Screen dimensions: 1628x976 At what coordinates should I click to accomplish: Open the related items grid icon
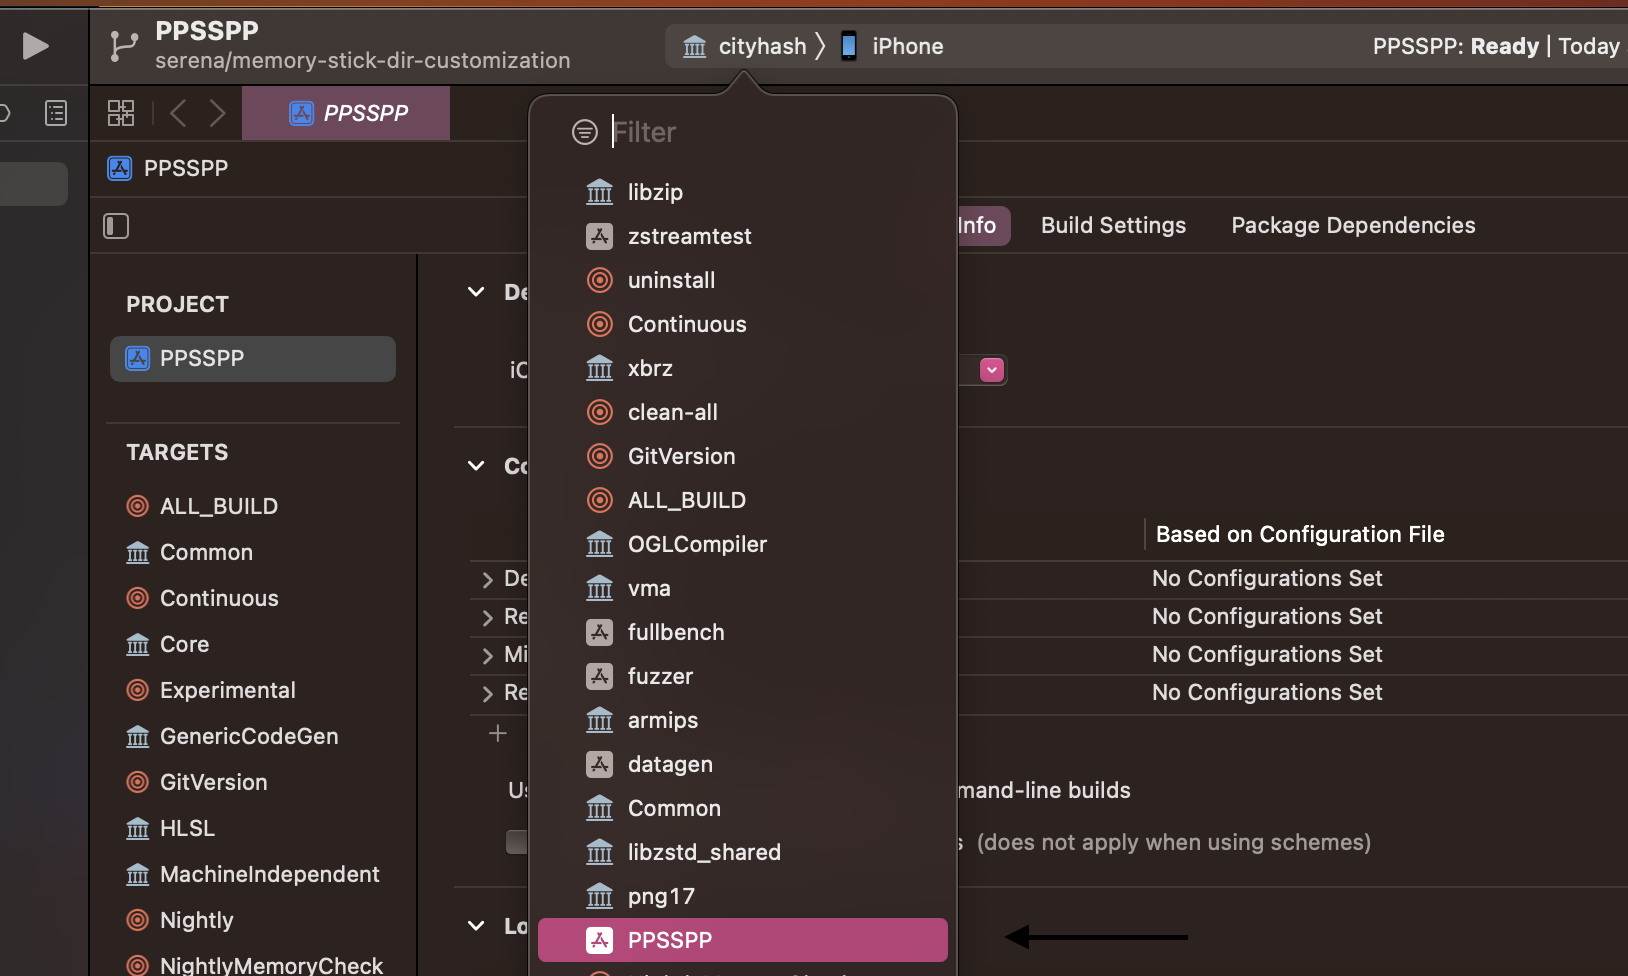(121, 113)
